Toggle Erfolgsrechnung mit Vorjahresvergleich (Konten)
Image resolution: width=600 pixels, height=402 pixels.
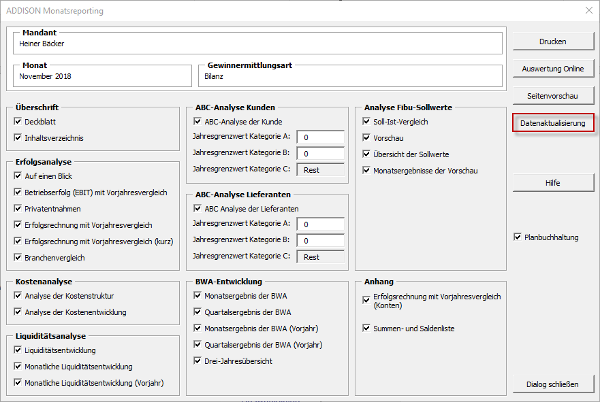pos(366,300)
